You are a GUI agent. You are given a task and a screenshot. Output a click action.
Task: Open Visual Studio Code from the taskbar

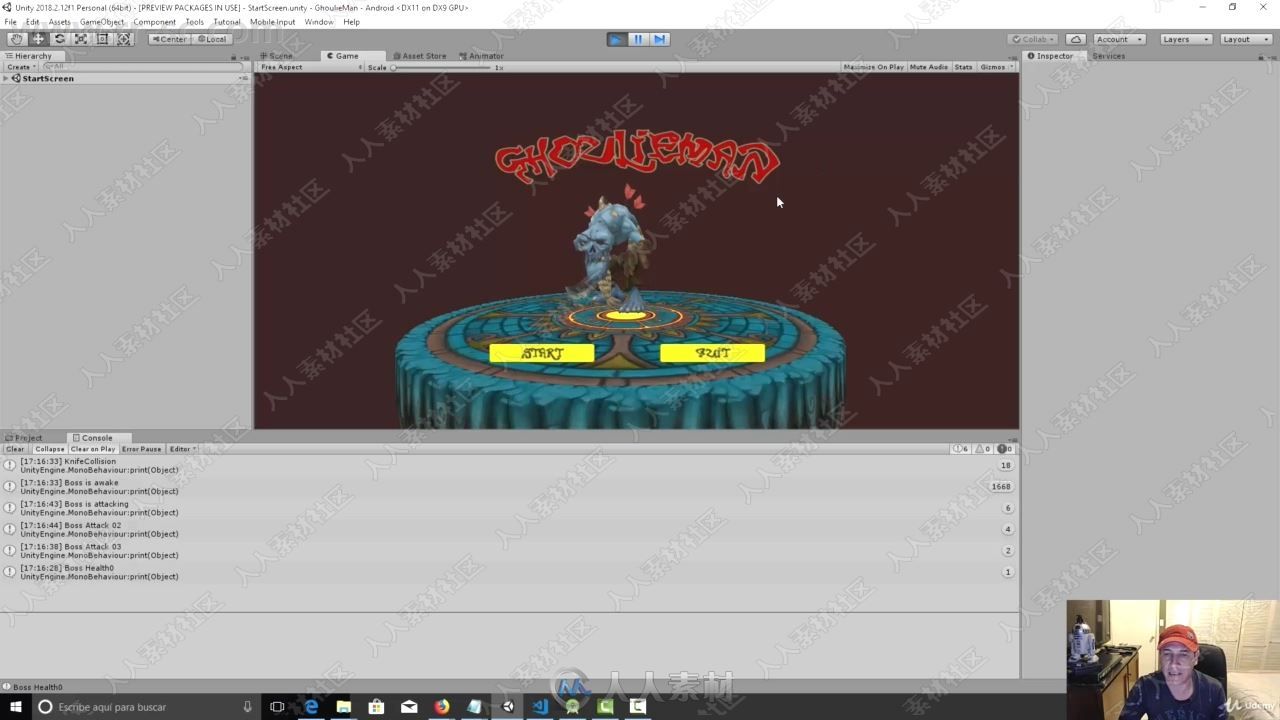tap(540, 707)
